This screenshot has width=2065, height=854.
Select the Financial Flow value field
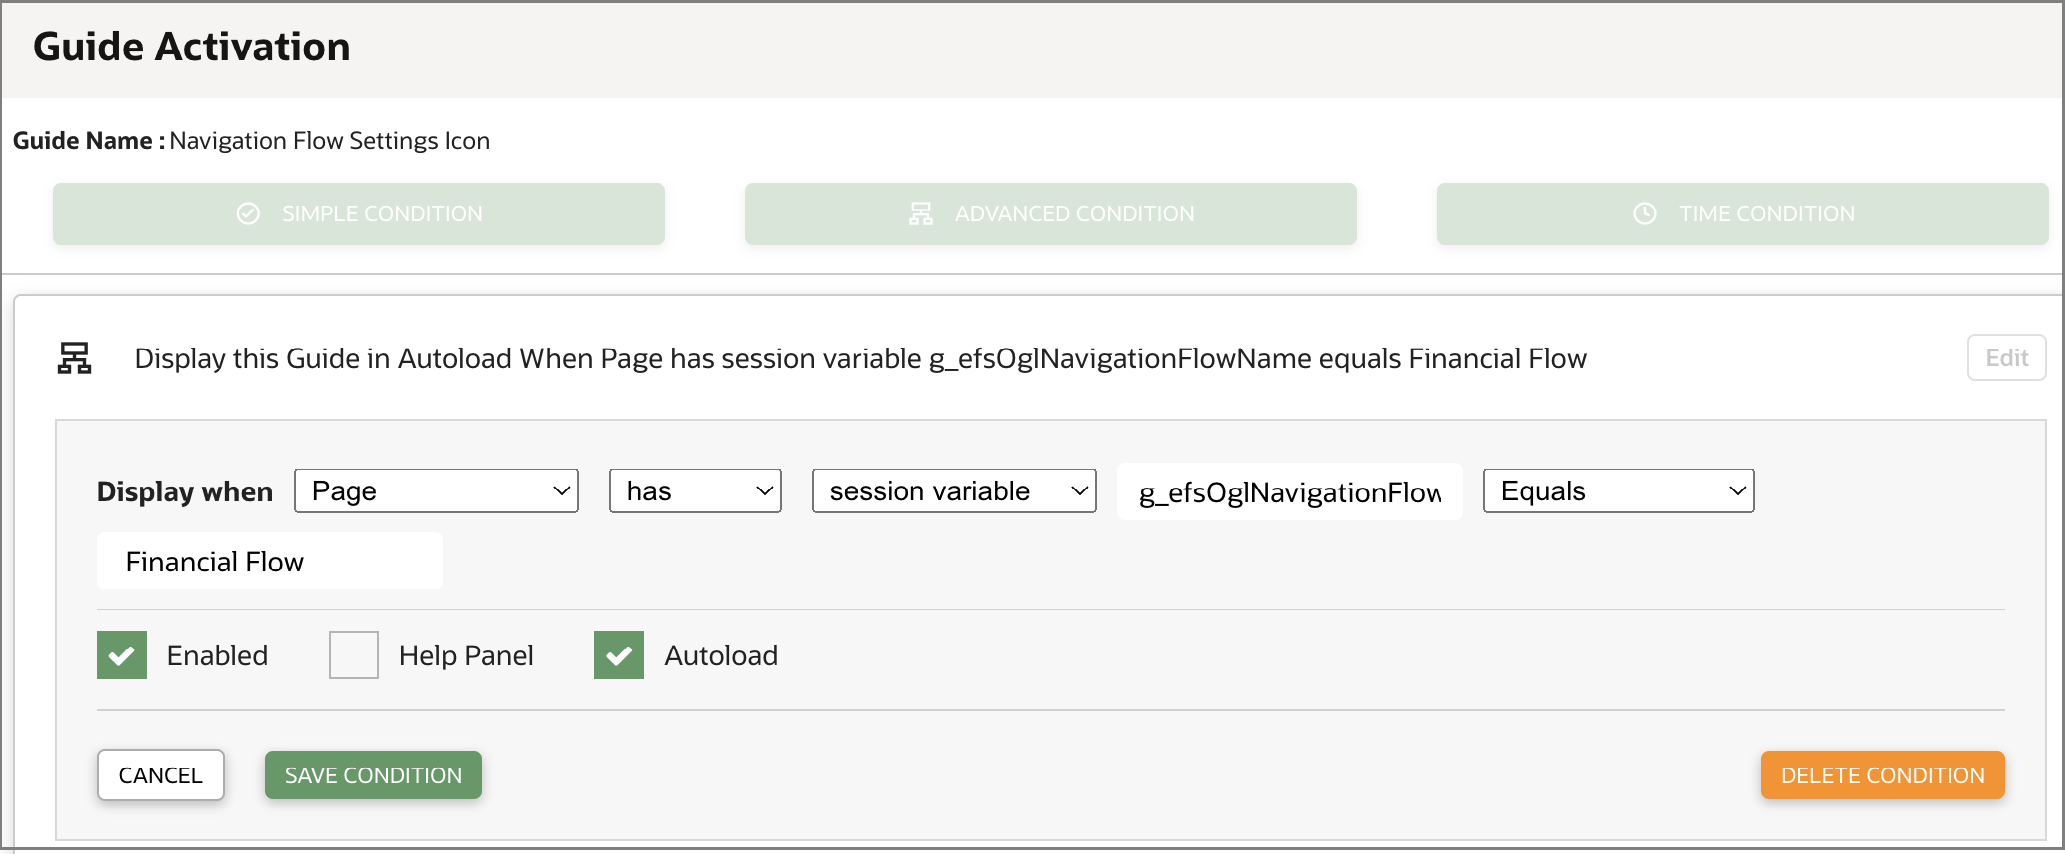pos(268,561)
